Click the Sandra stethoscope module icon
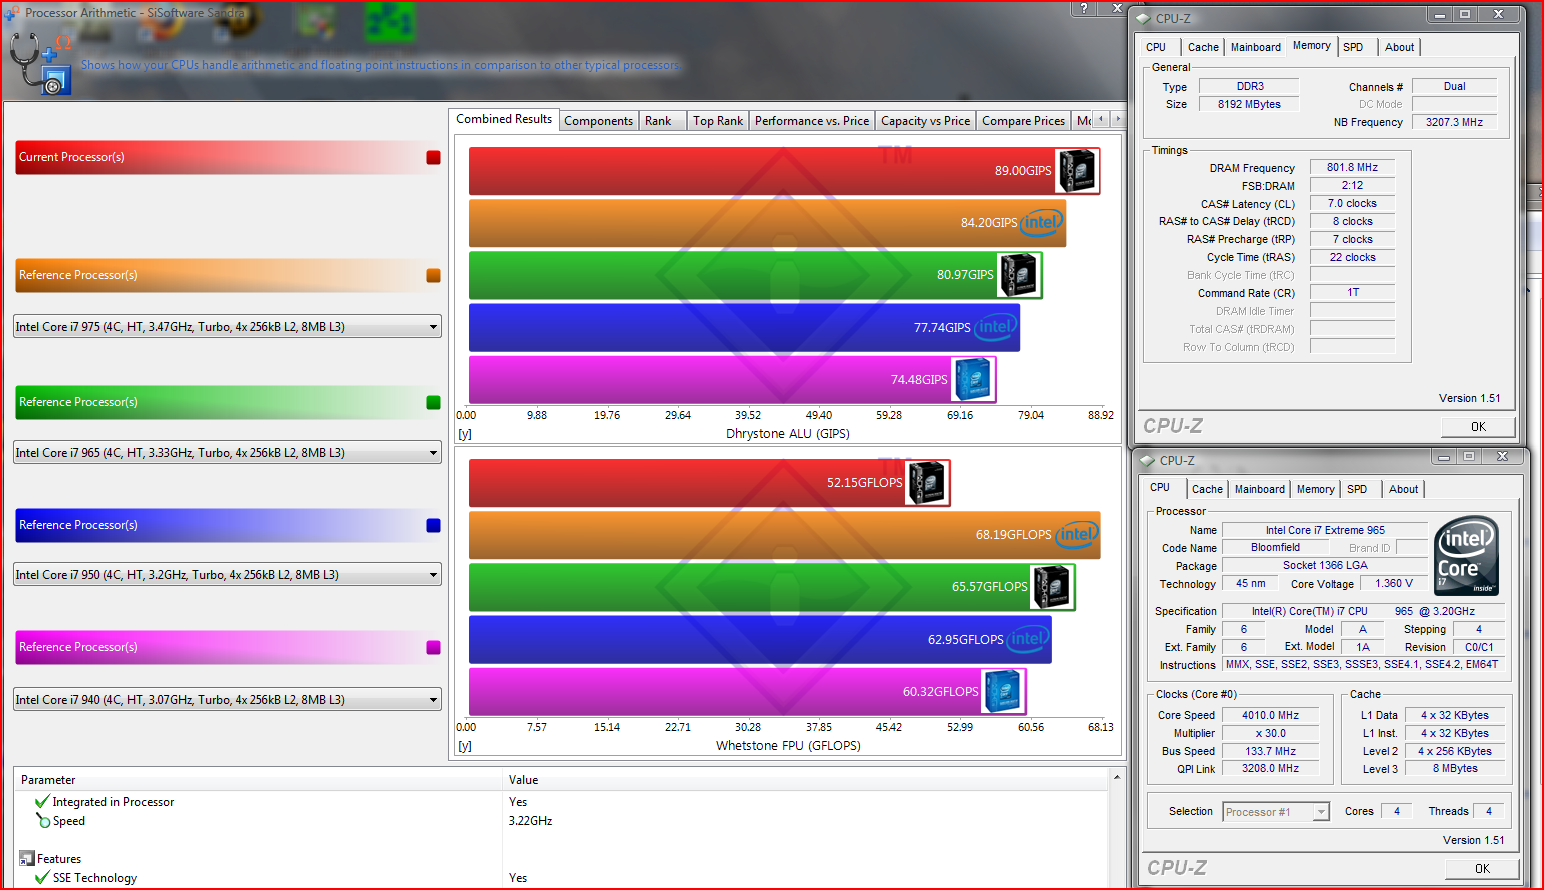 40,63
